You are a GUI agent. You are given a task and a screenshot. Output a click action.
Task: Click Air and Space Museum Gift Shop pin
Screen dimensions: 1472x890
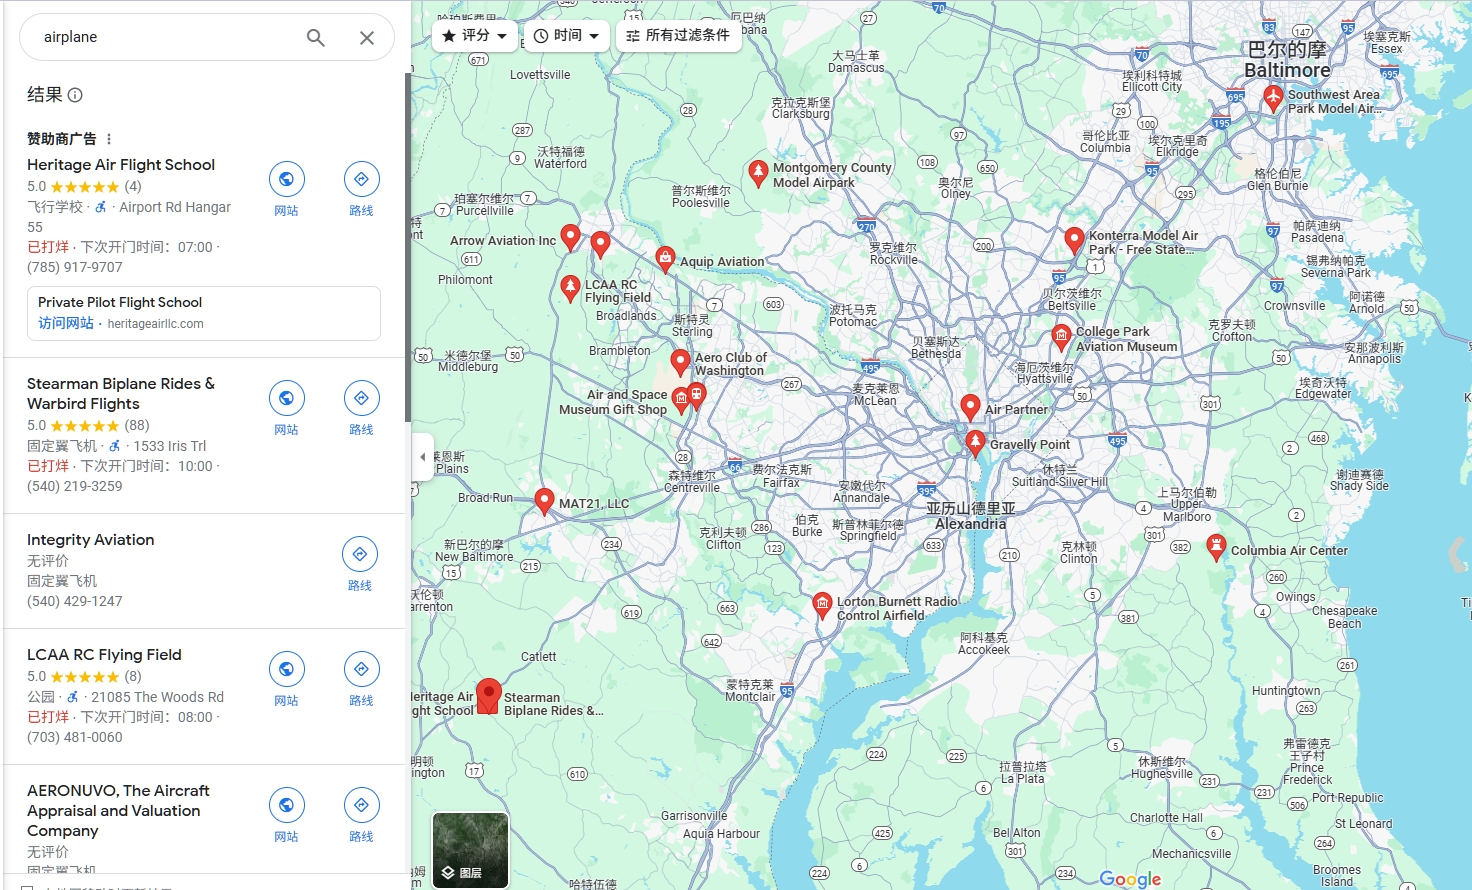click(x=681, y=401)
